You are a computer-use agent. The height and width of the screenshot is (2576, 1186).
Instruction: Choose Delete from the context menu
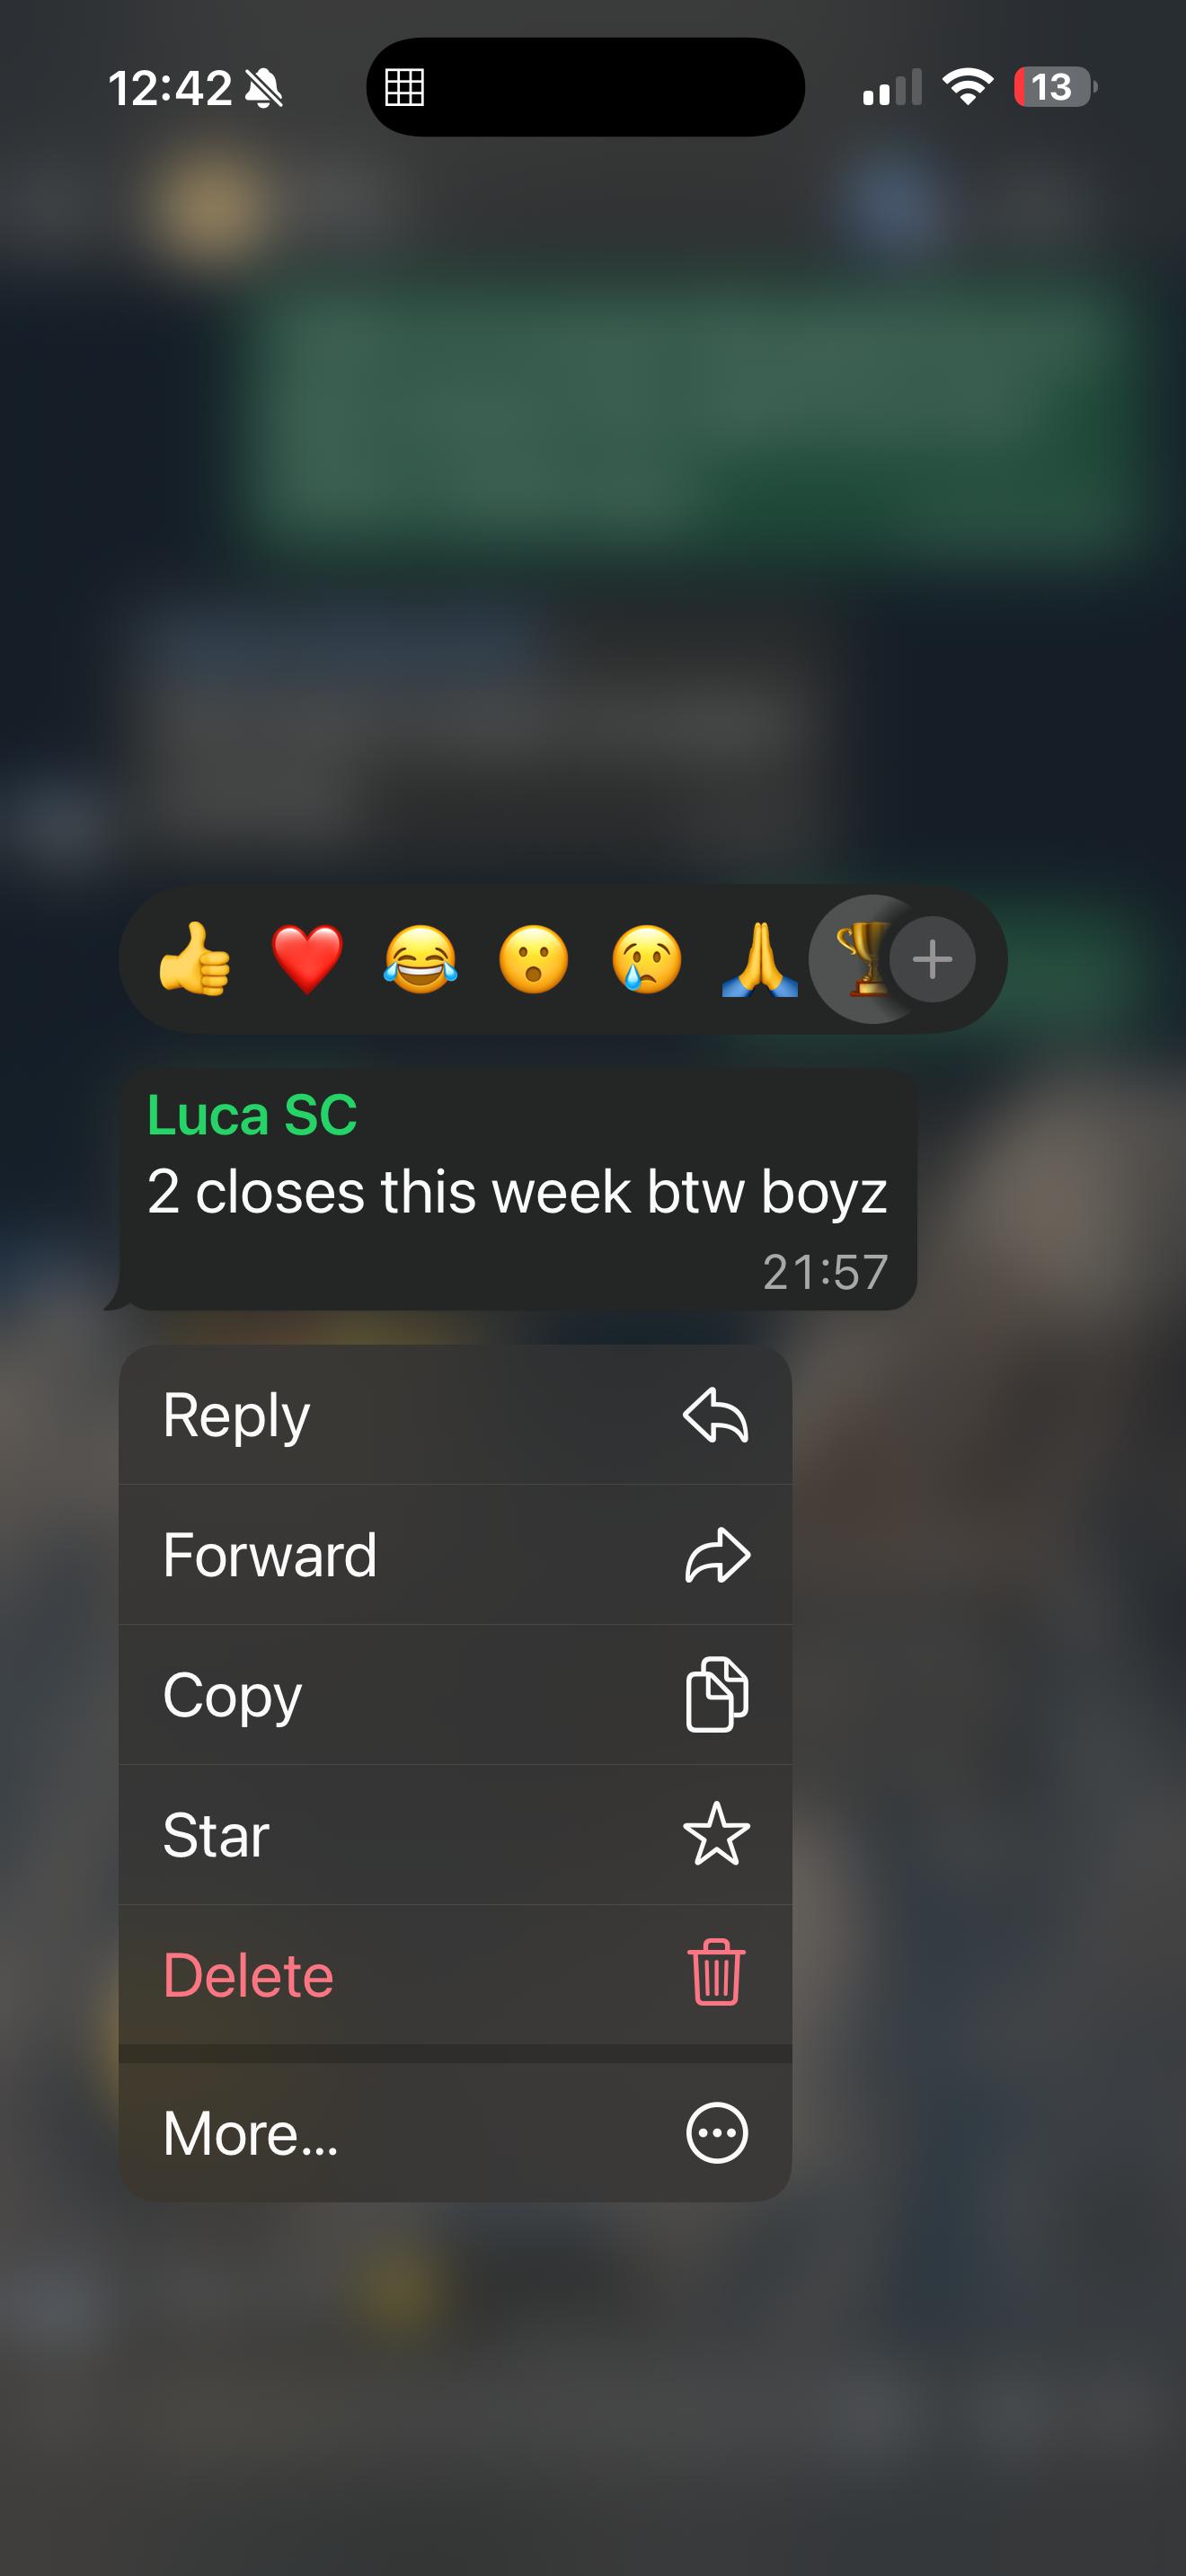point(455,1975)
